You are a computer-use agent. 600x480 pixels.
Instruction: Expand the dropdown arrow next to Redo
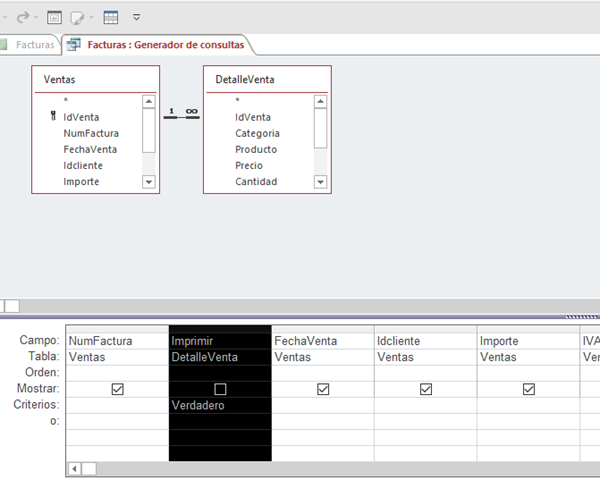(36, 17)
